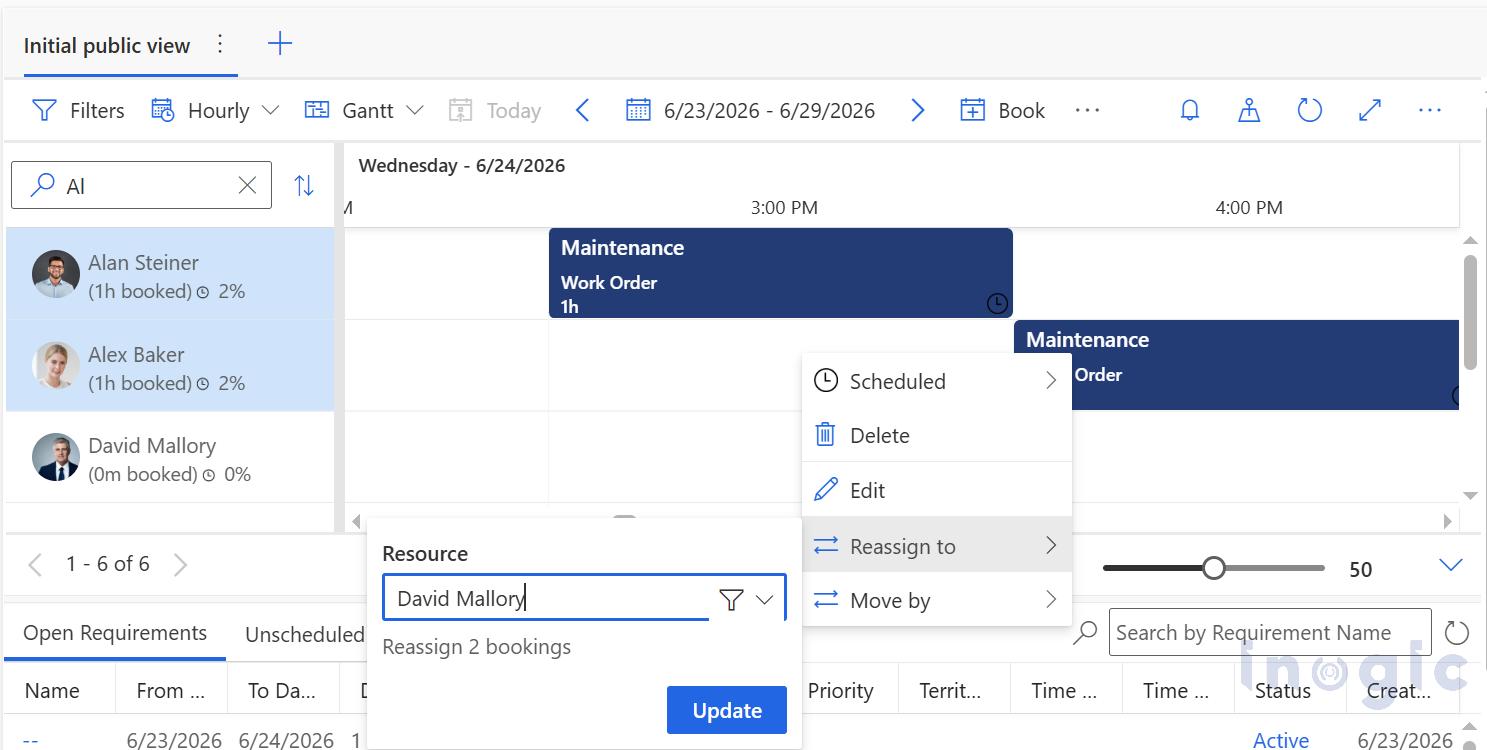
Task: Open the far-right ellipsis settings menu
Action: click(1430, 110)
